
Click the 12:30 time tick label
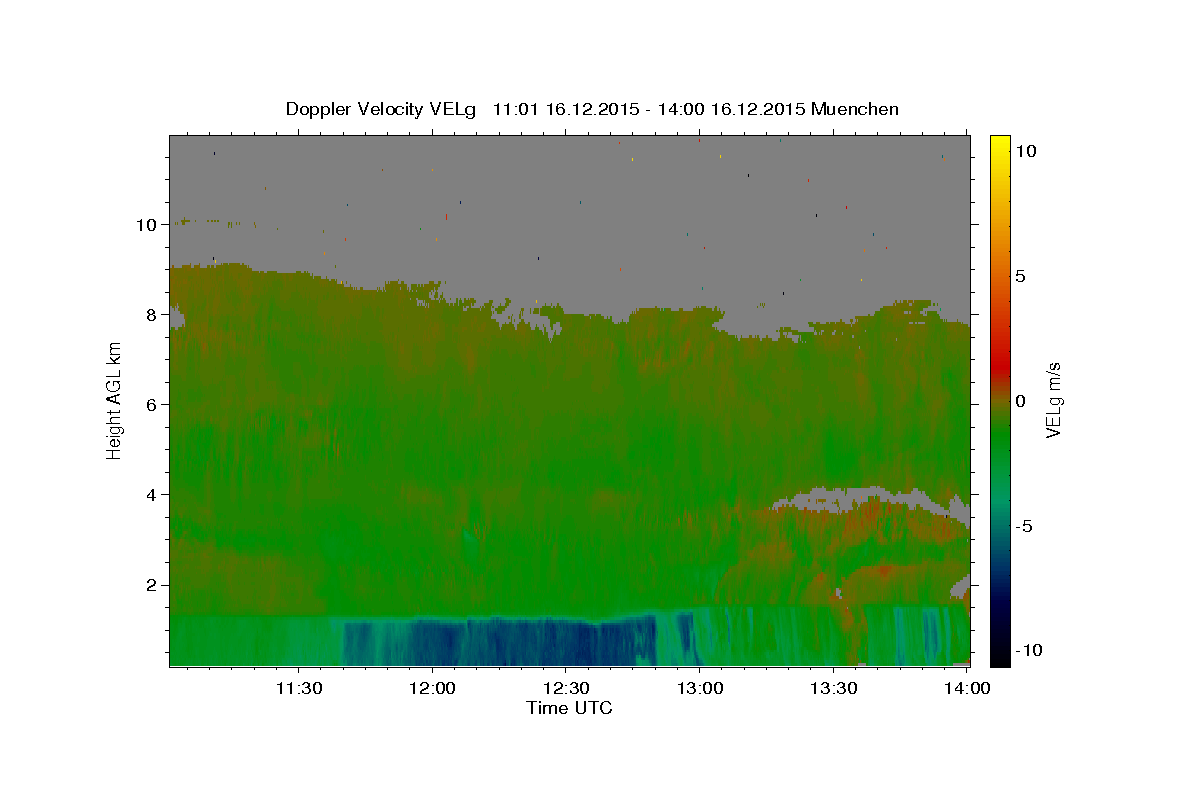pos(566,688)
